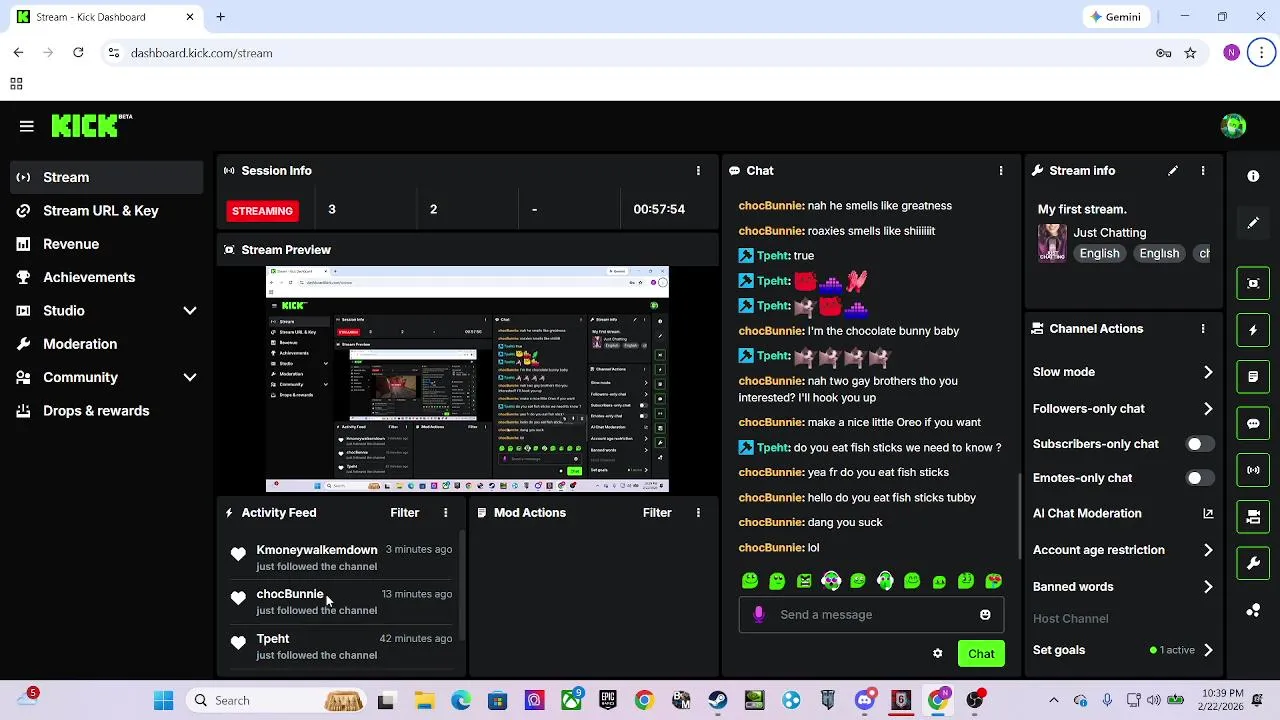Open the Windows Start menu
The height and width of the screenshot is (720, 1280).
point(164,701)
